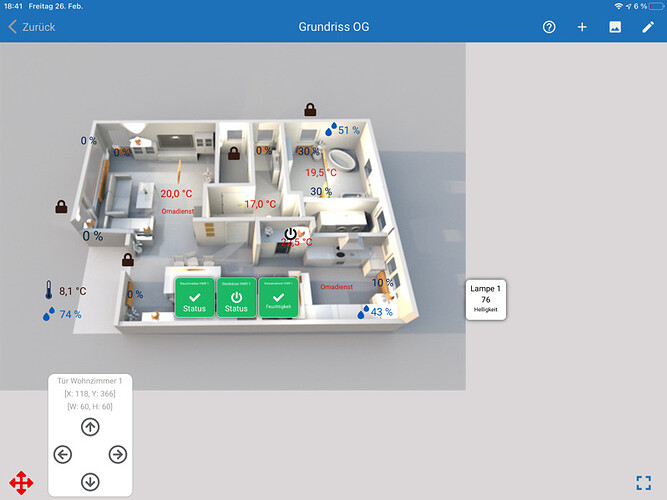This screenshot has height=500, width=667.
Task: Tap the pencil edit icon
Action: tap(648, 27)
